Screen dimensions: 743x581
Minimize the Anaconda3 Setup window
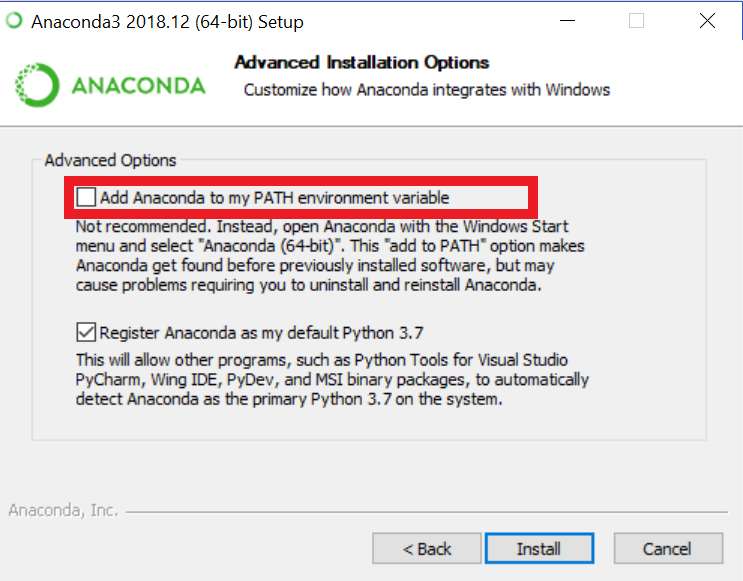pos(565,21)
